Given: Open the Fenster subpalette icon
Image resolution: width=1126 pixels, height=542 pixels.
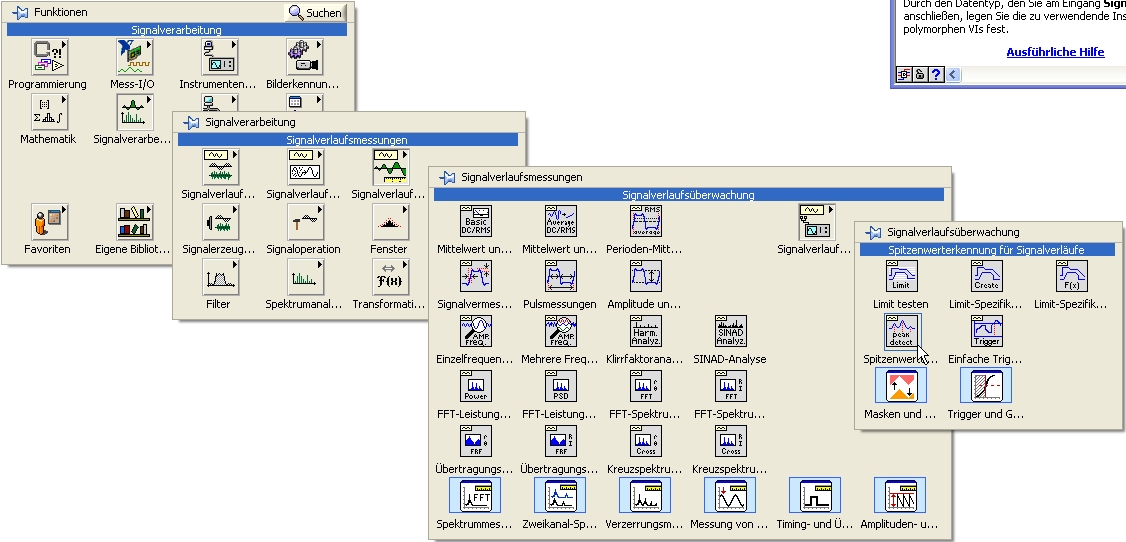Looking at the screenshot, I should tap(391, 222).
